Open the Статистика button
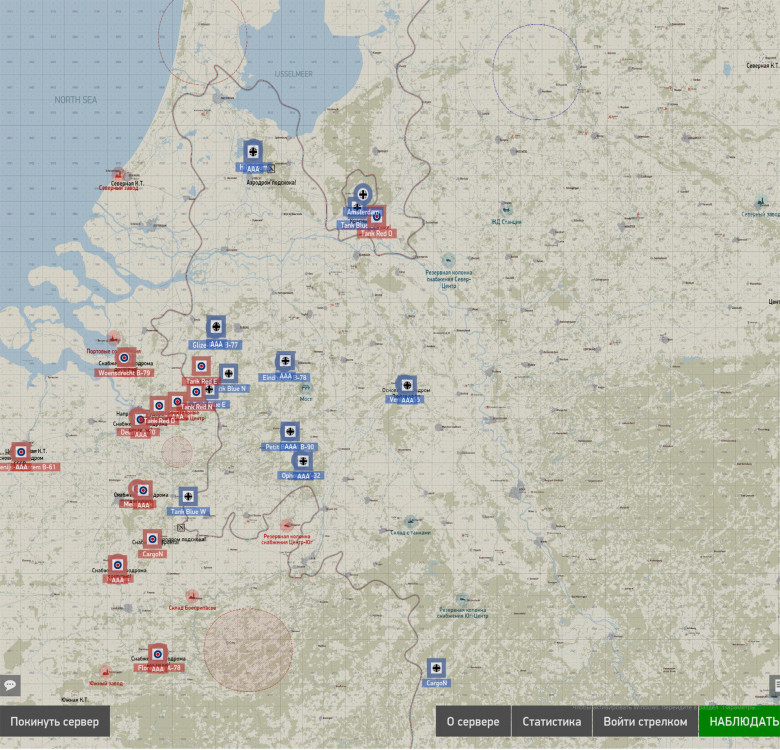This screenshot has height=750, width=780. pyautogui.click(x=552, y=721)
